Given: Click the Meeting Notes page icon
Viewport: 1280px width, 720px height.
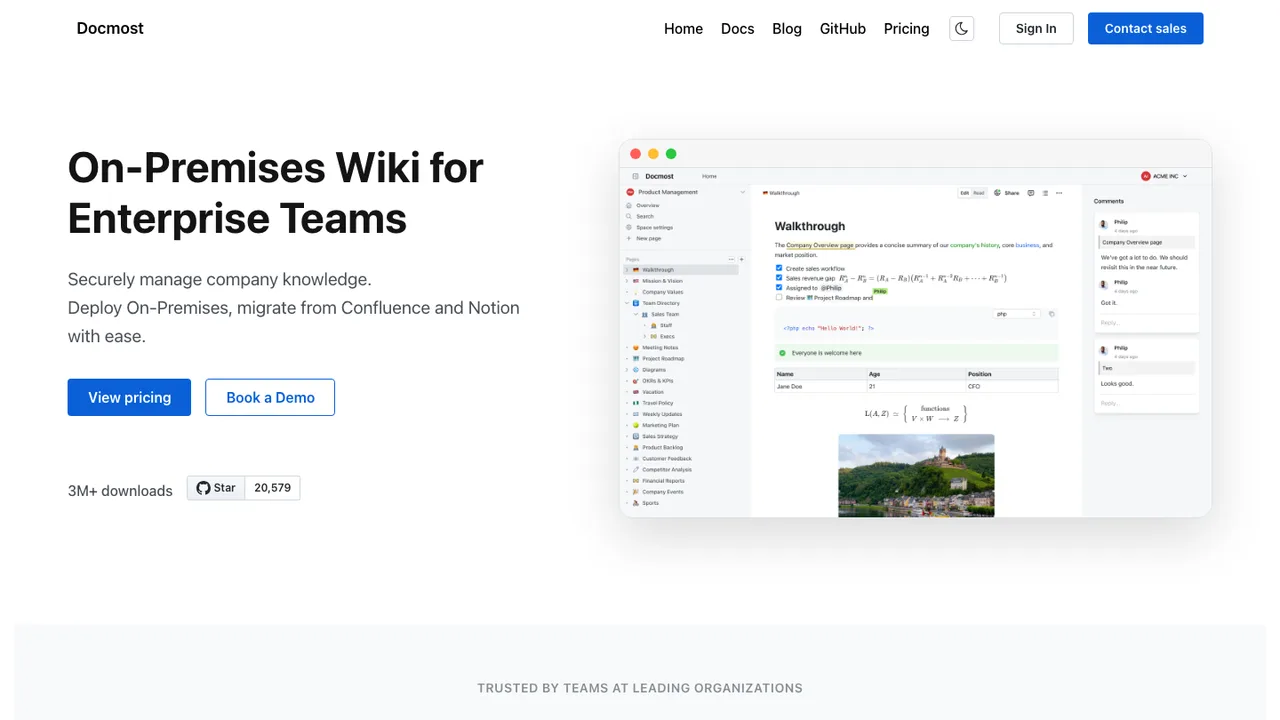Looking at the screenshot, I should coord(636,347).
